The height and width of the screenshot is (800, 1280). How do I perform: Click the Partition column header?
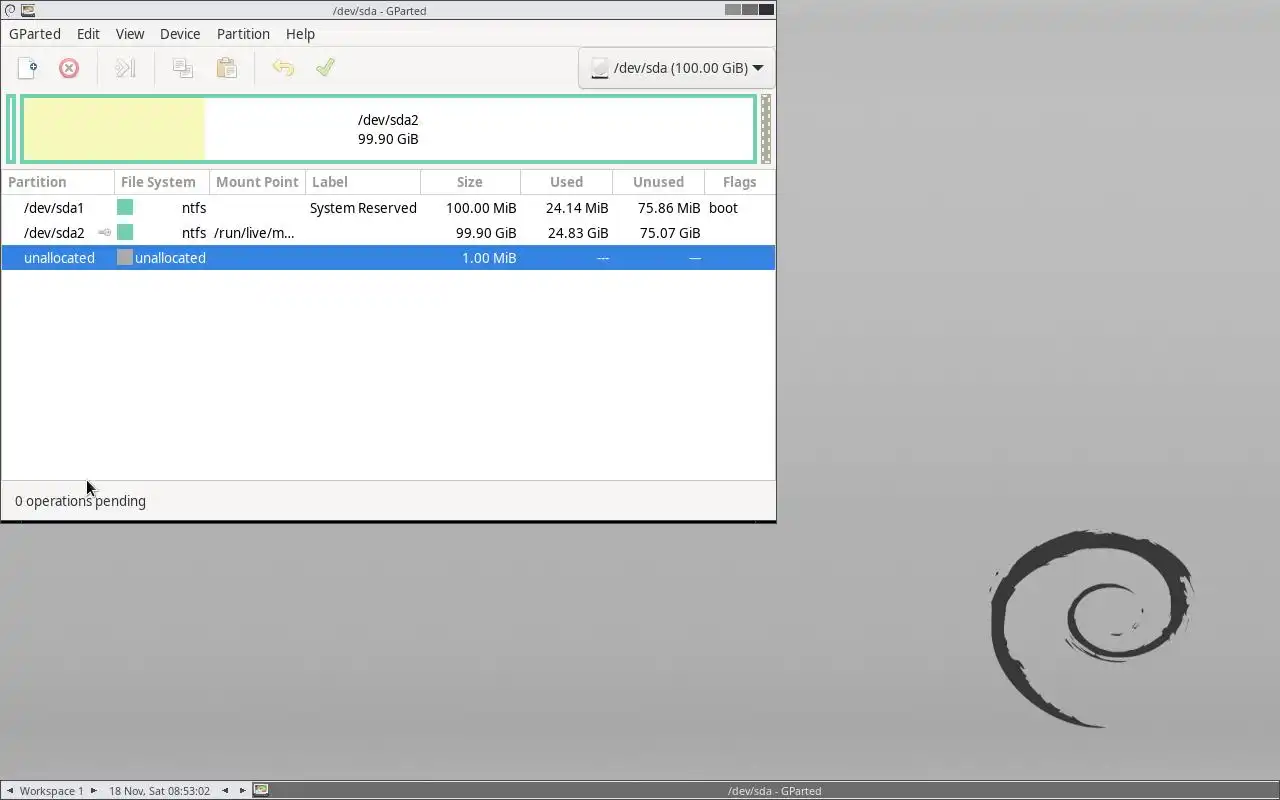(58, 182)
